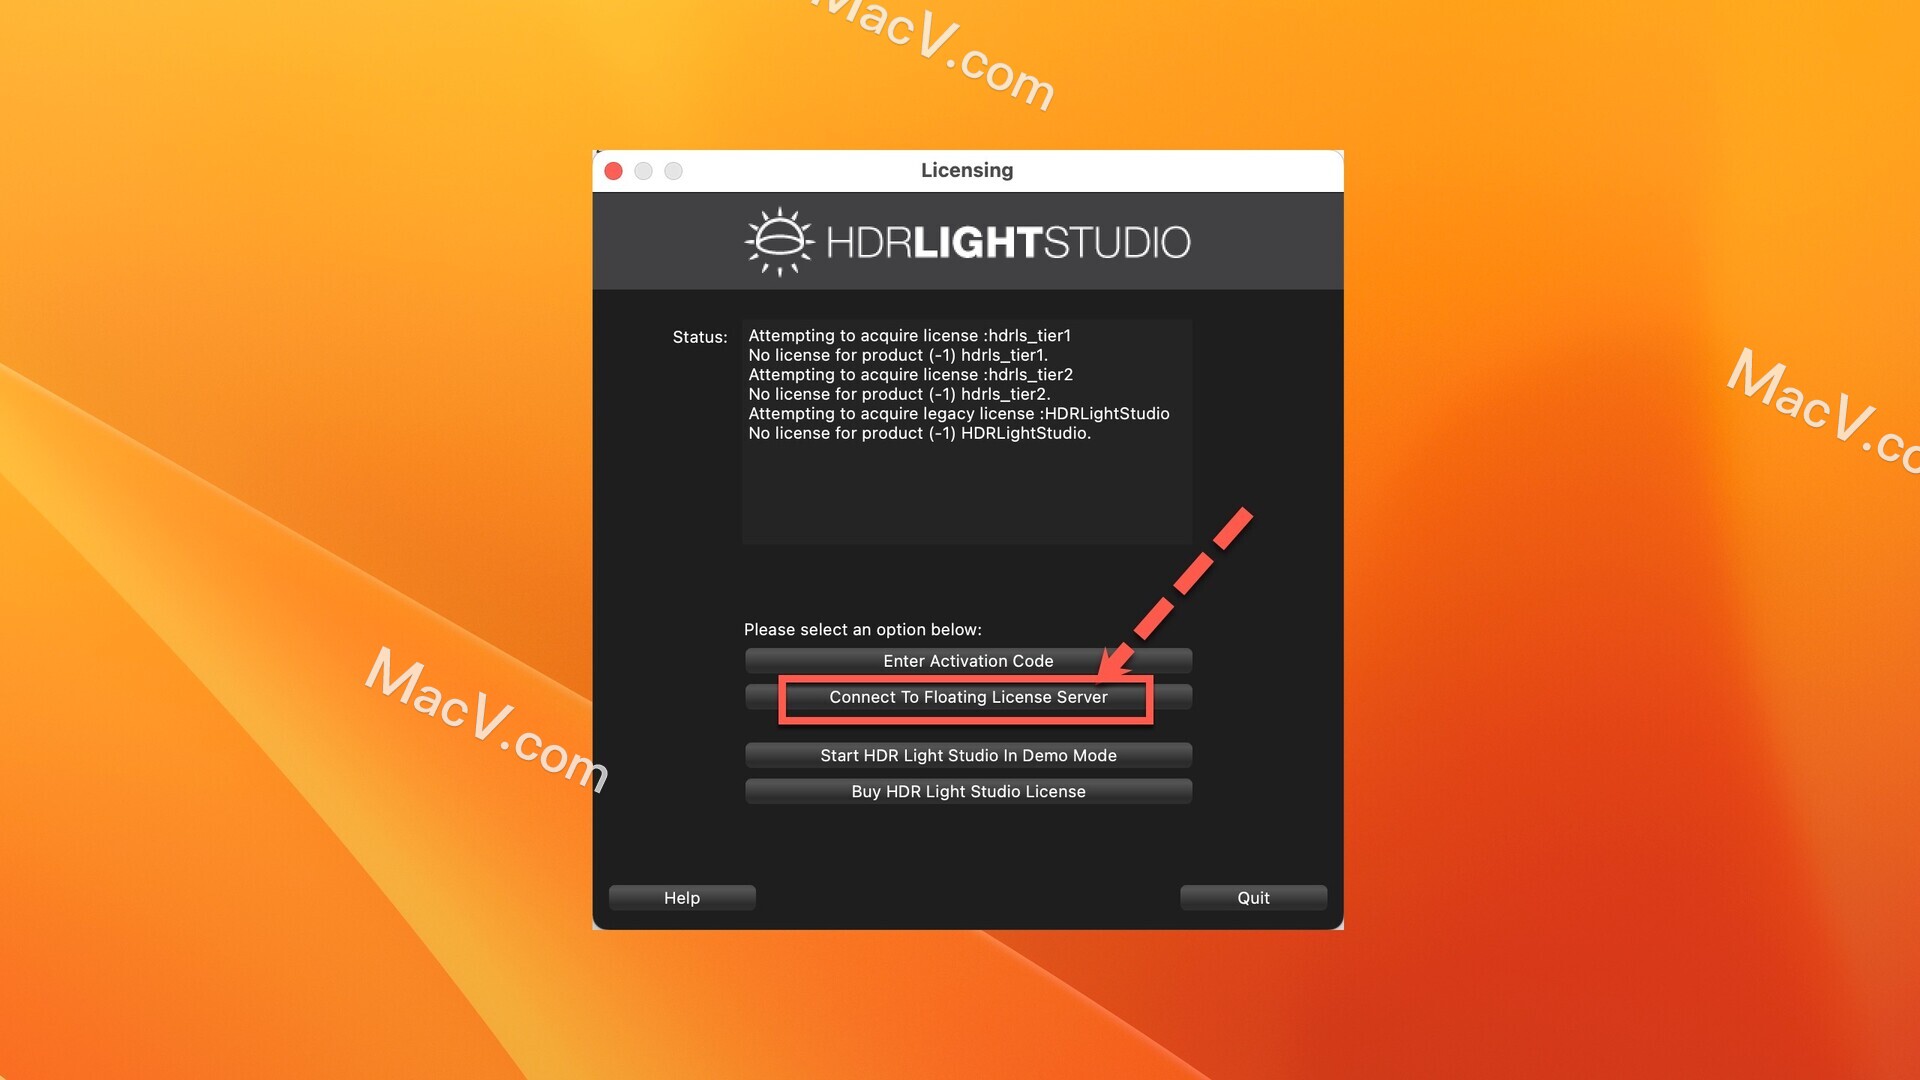Image resolution: width=1920 pixels, height=1080 pixels.
Task: Click the Licensing window title bar
Action: [968, 170]
